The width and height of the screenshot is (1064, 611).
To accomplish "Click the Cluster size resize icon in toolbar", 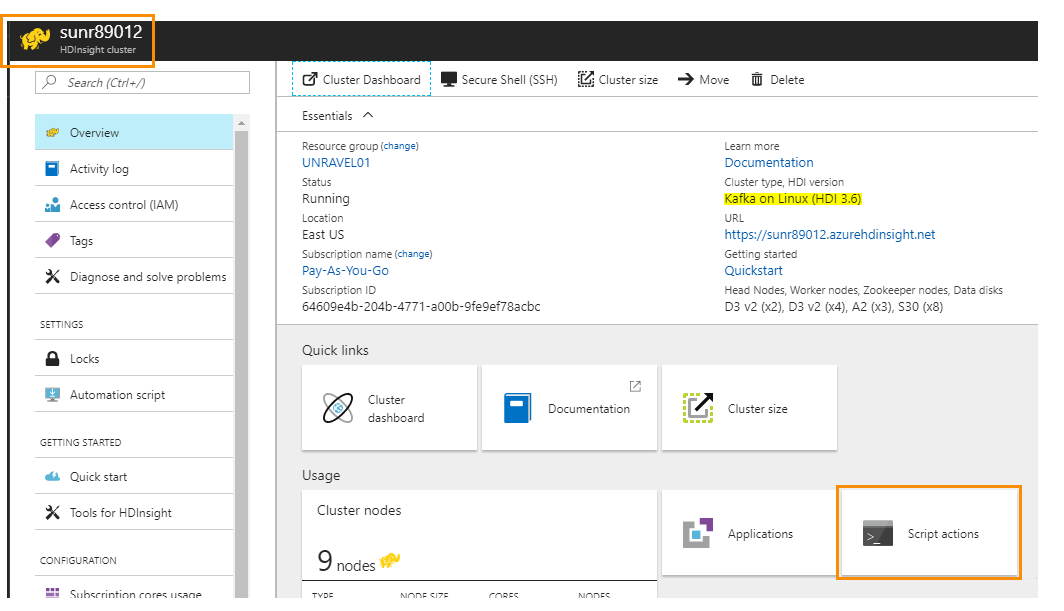I will (586, 79).
